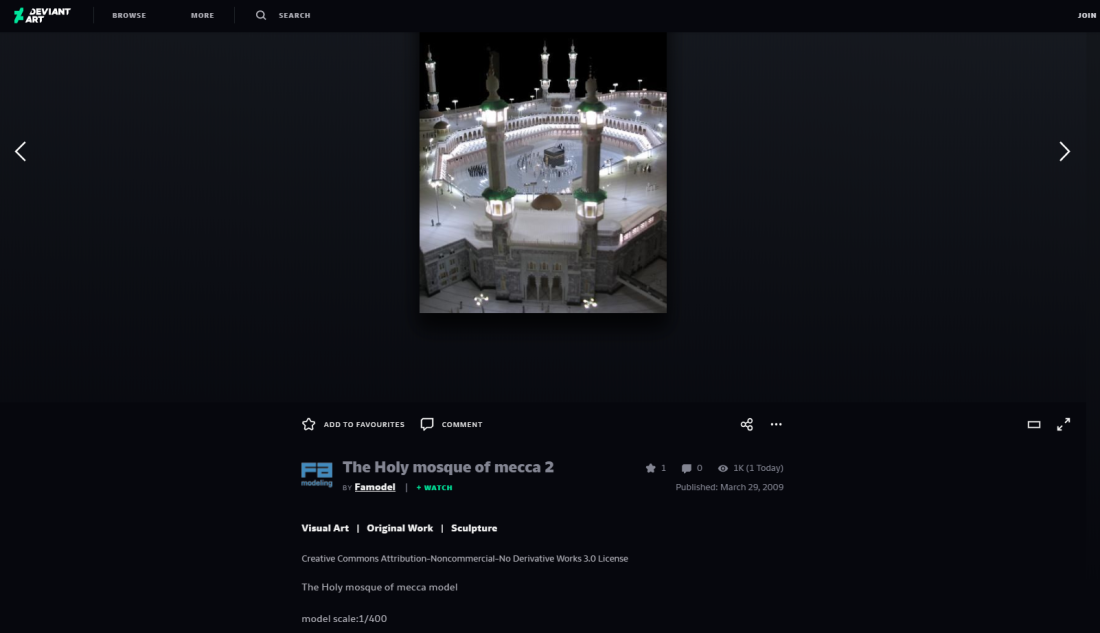Click the Add to Favourites star icon

(x=309, y=424)
